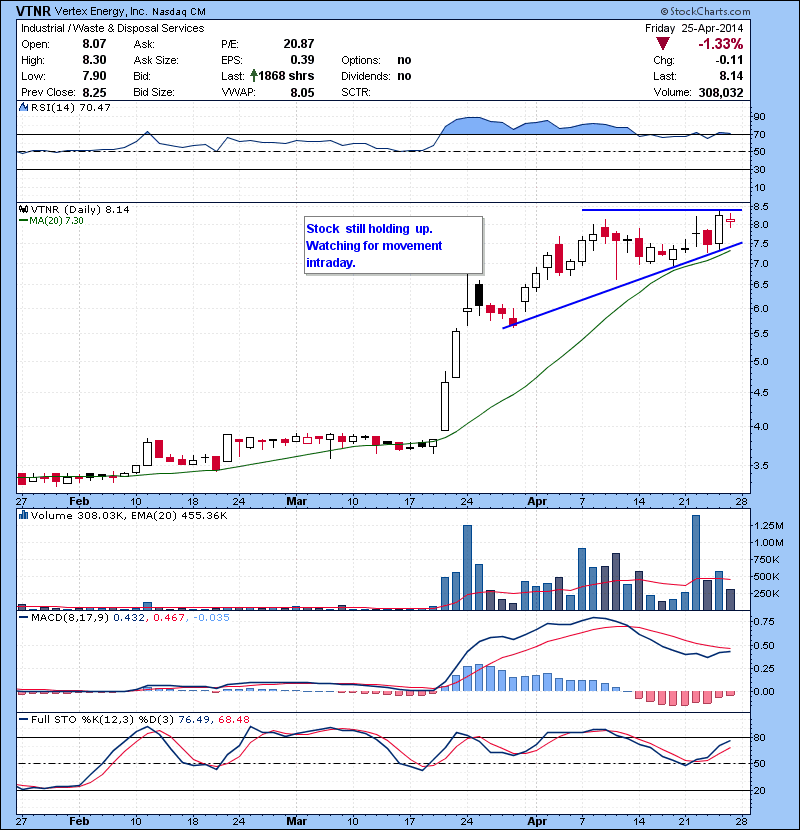800x830 pixels.
Task: Click the Options no entry
Action: pos(376,60)
